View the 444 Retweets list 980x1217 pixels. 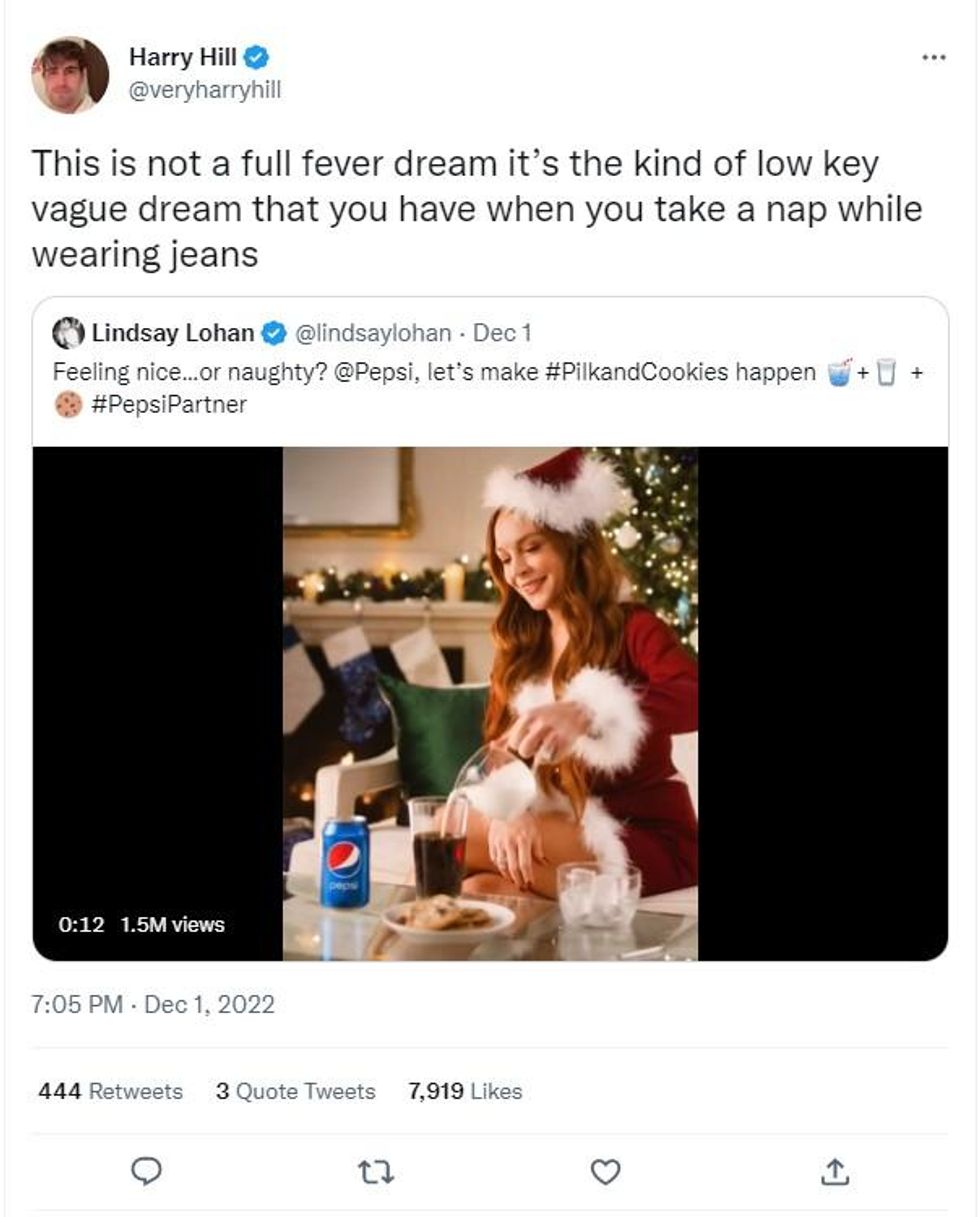tap(110, 1091)
